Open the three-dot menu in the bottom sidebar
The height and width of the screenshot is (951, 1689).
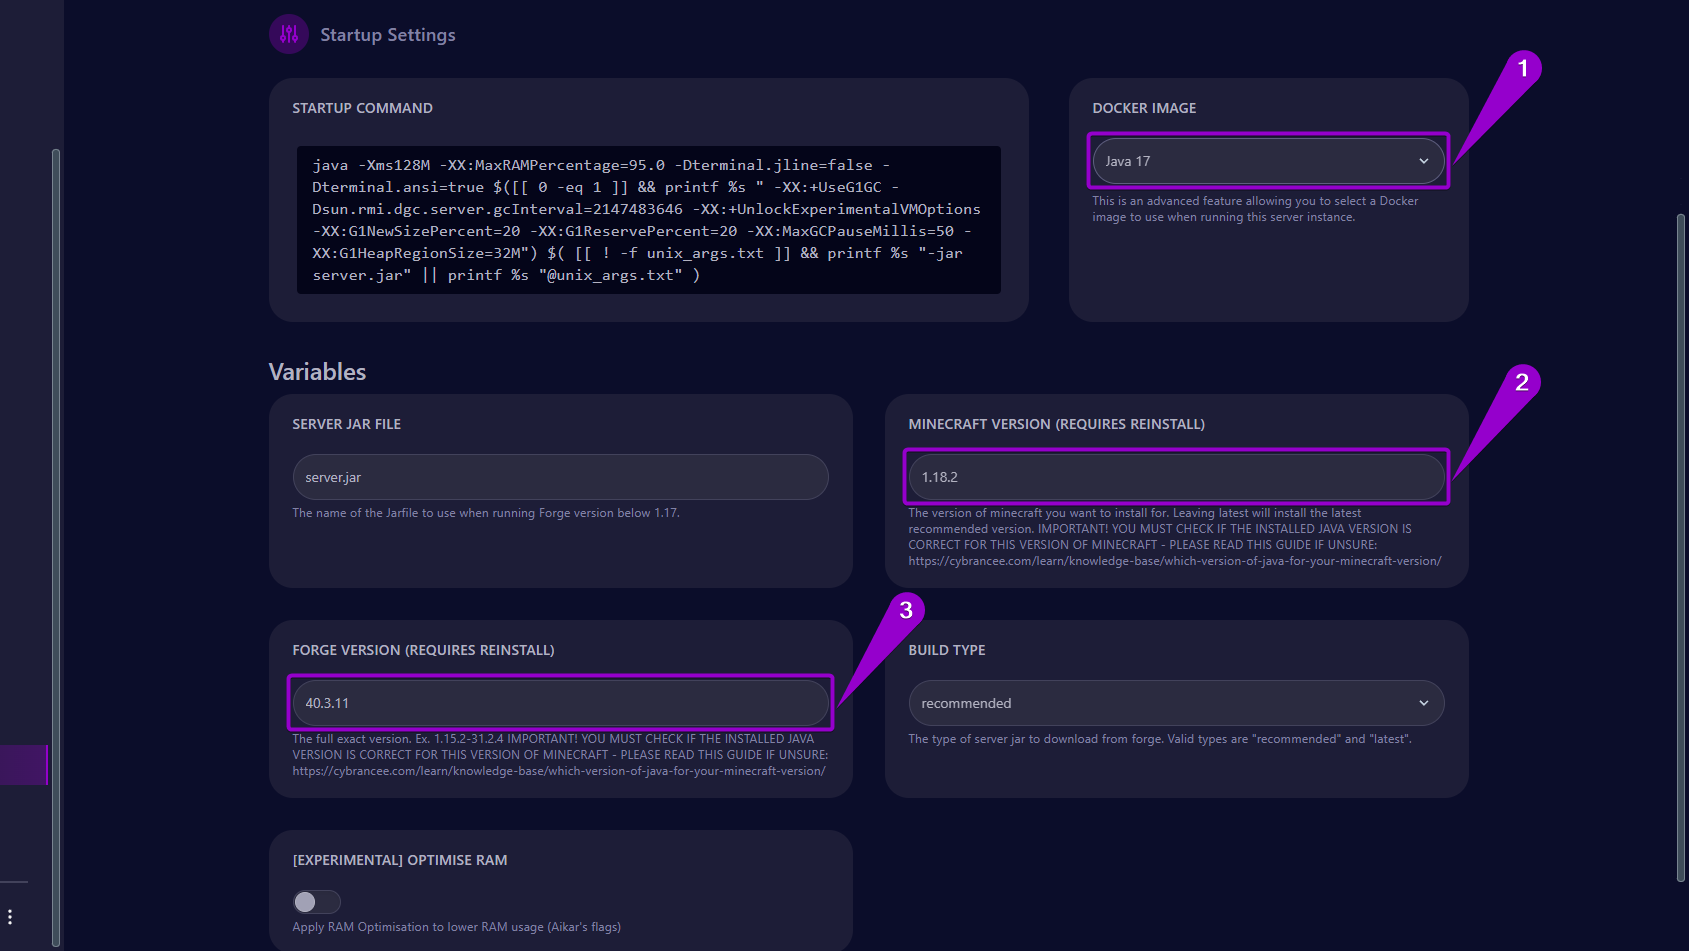[10, 916]
